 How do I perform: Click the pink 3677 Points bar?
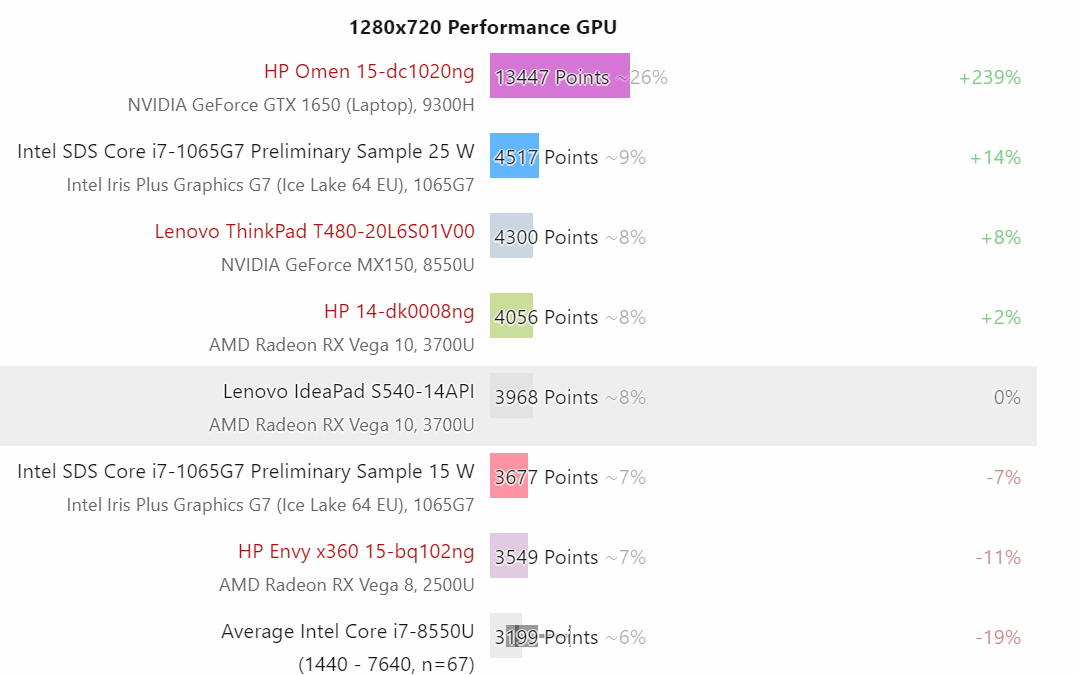click(x=509, y=476)
